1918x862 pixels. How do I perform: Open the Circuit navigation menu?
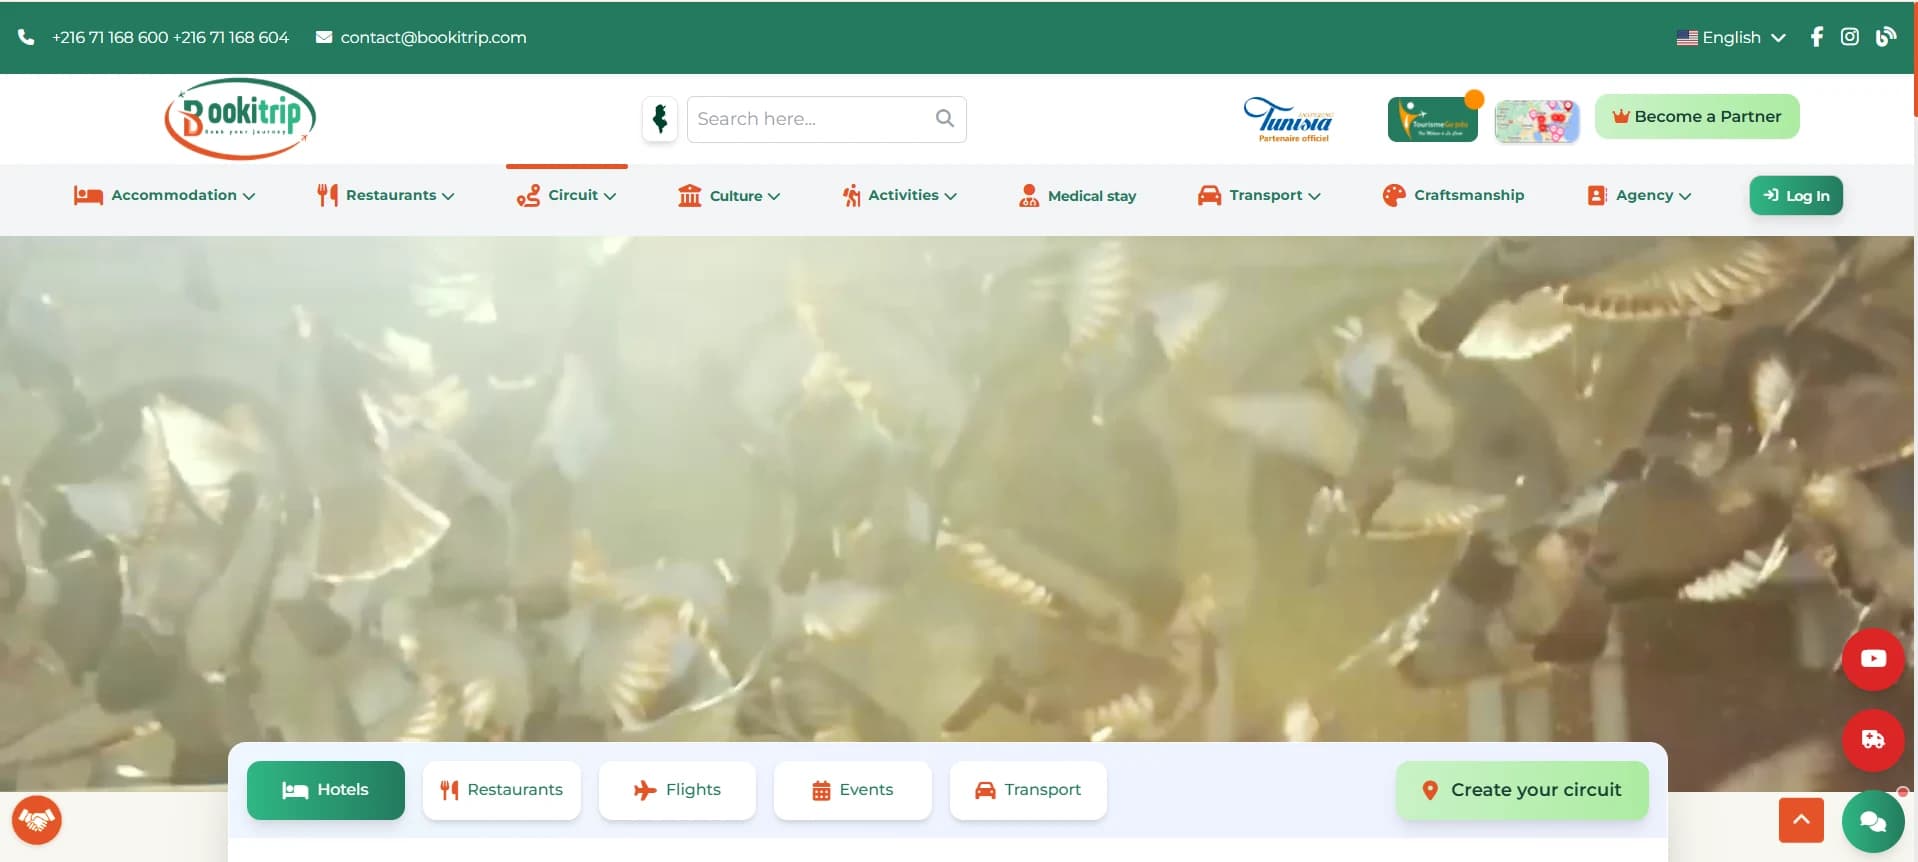click(x=567, y=195)
